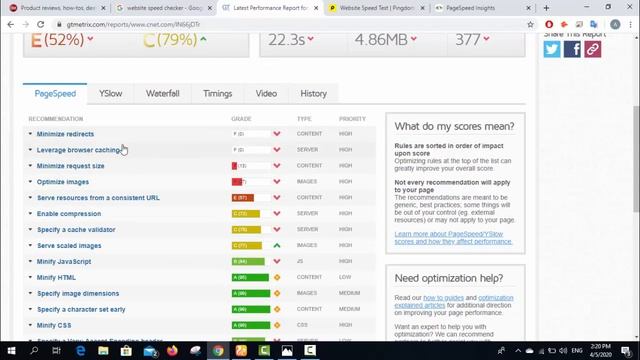Click the Minify JavaScript green grade bar

[x=248, y=262]
